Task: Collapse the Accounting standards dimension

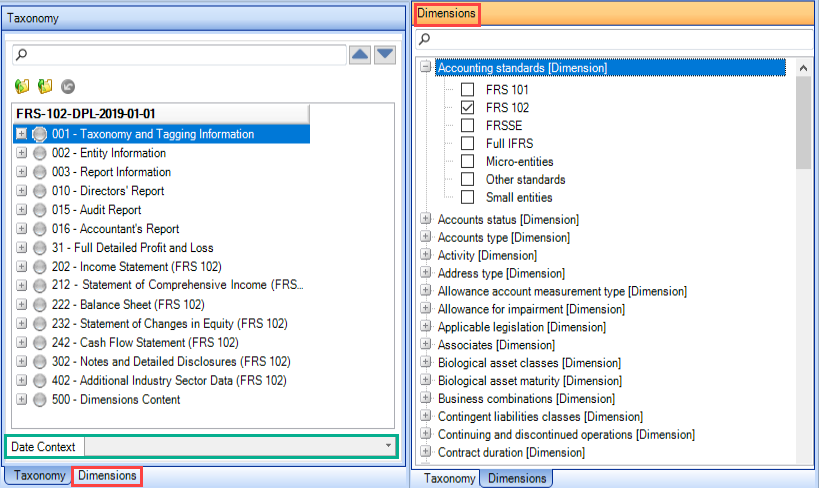Action: tap(426, 67)
